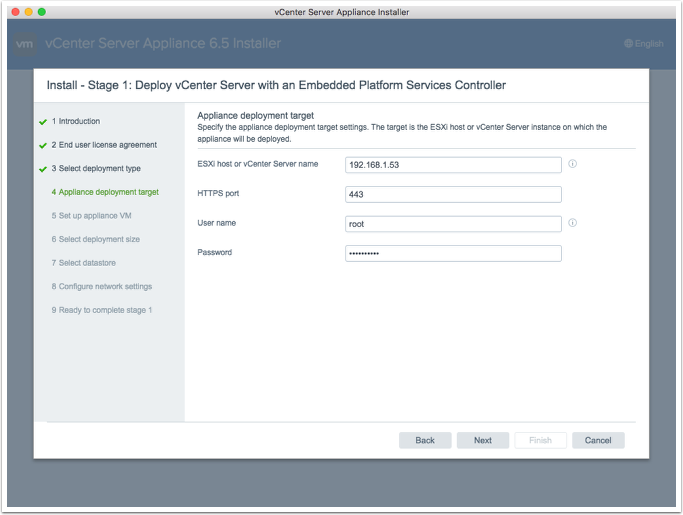Click checkmark beside Select deployment type
683x515 pixels.
[43, 169]
